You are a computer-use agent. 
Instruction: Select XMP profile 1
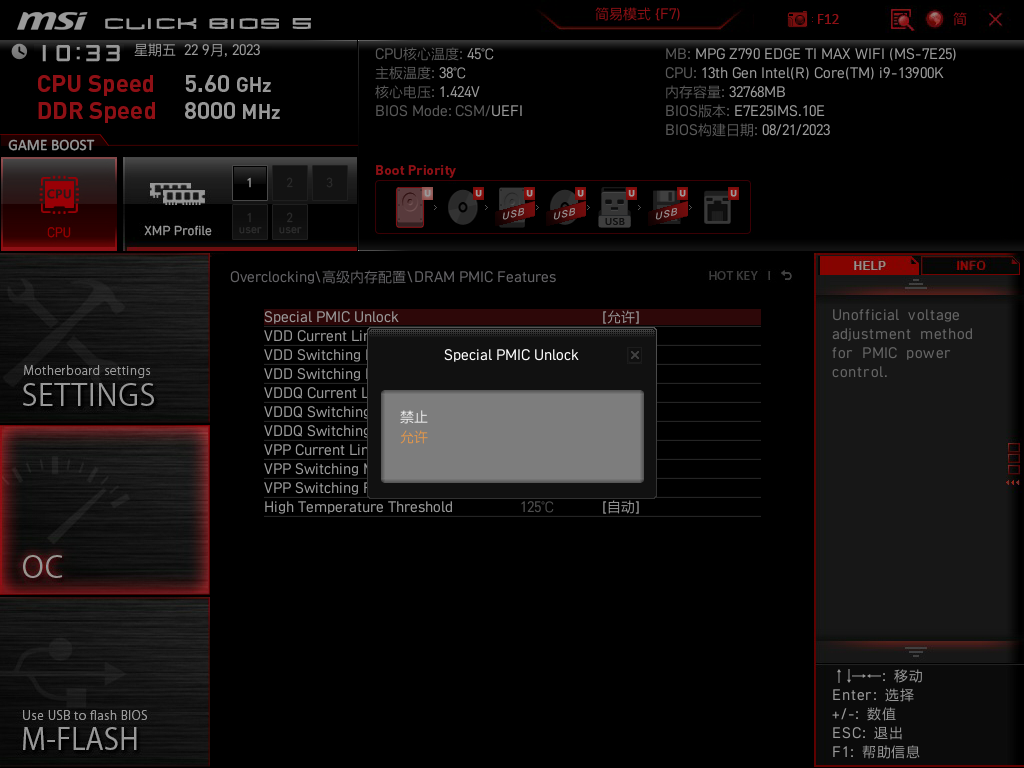click(x=249, y=183)
